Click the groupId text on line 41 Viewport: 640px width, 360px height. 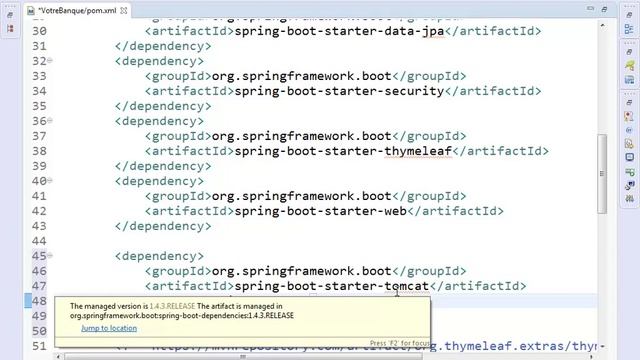[302, 196]
